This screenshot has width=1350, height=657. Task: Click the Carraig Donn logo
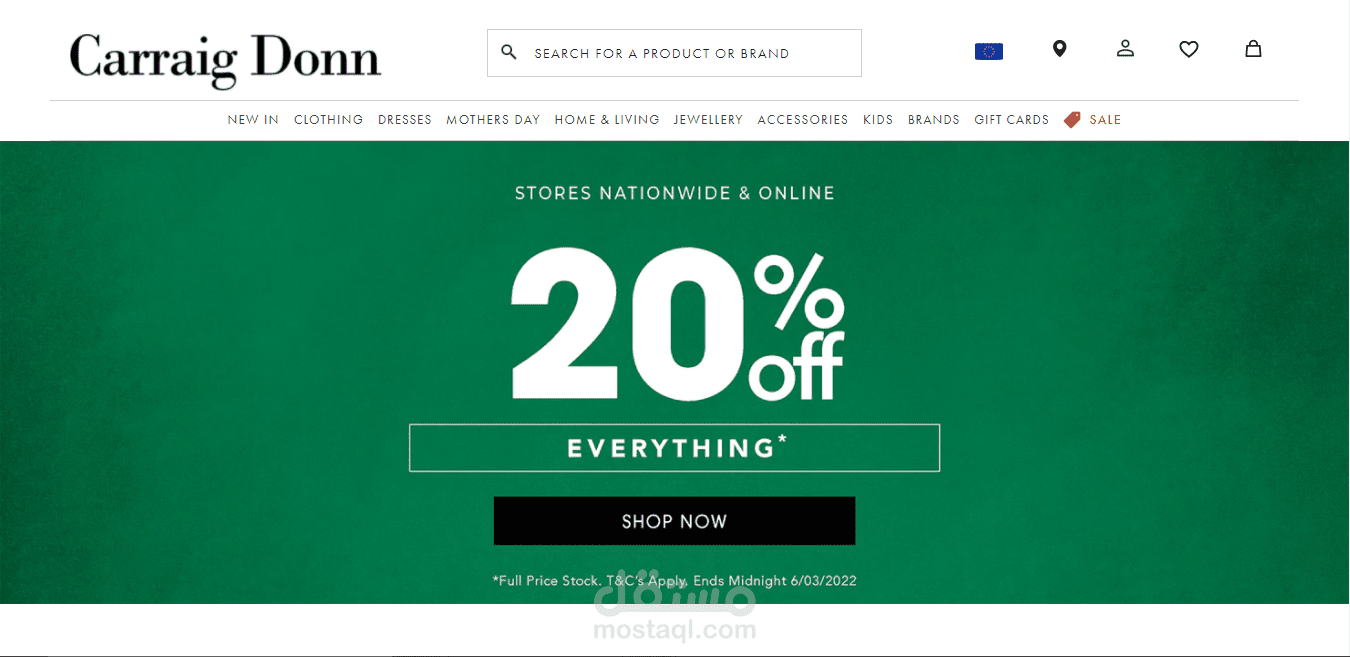coord(225,56)
